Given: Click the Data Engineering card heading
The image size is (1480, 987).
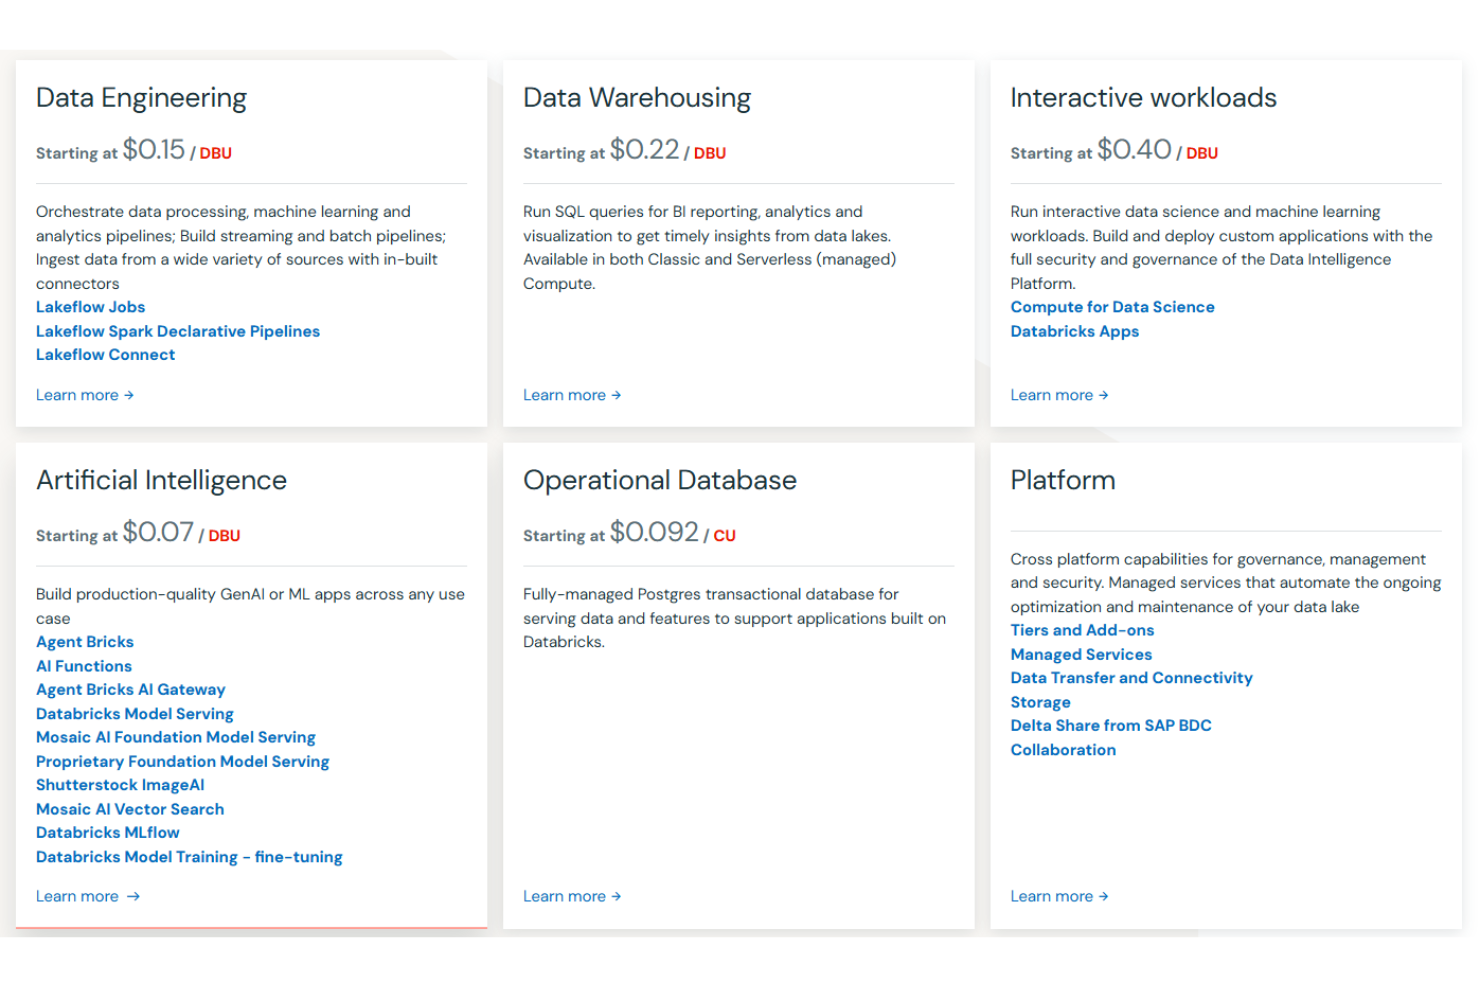Looking at the screenshot, I should point(141,98).
